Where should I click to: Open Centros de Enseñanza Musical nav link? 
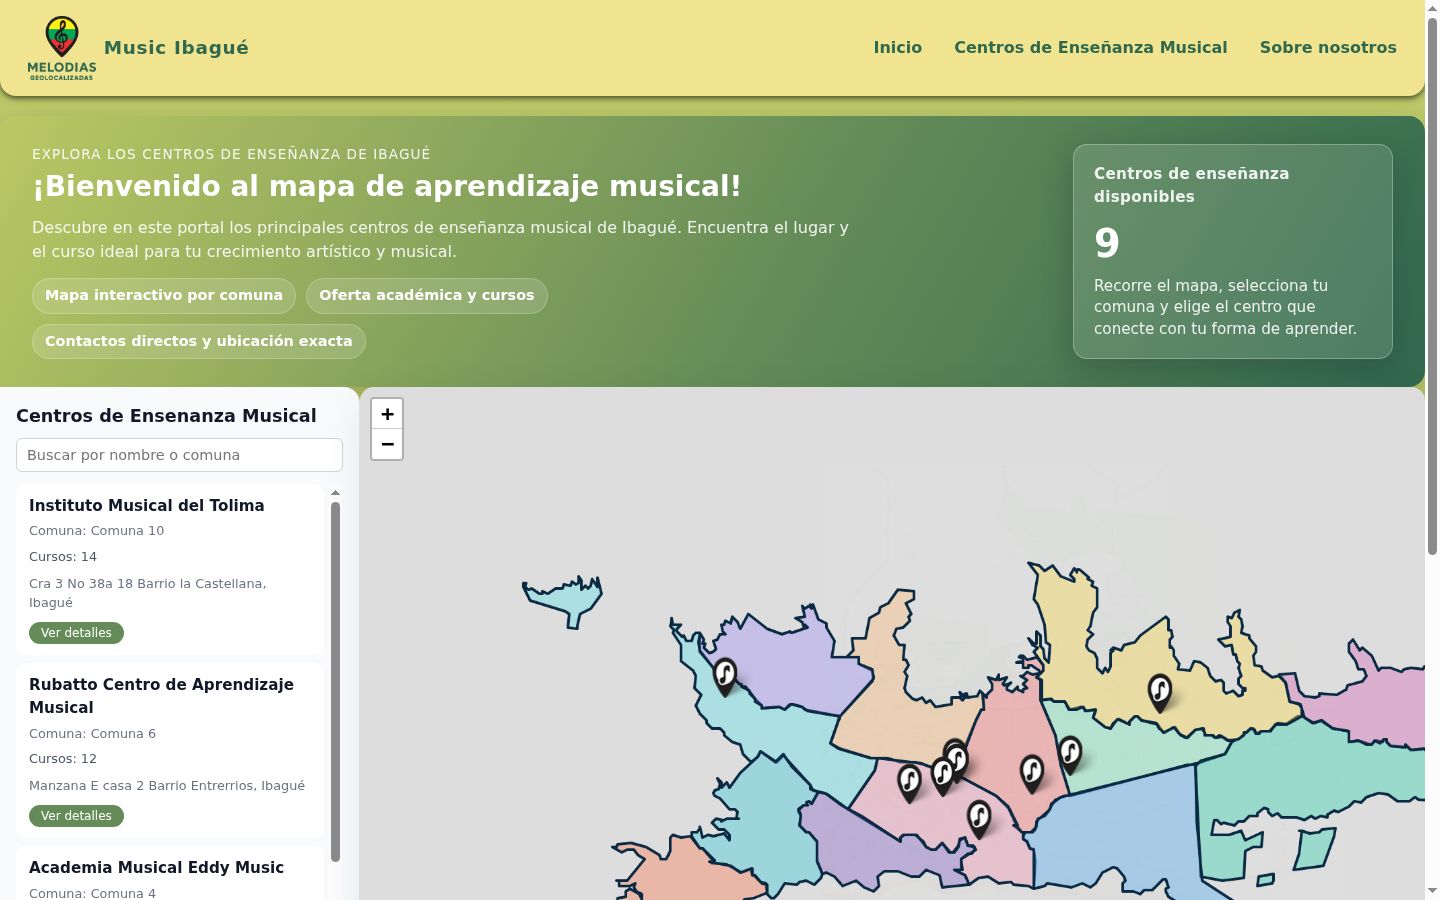pos(1090,47)
